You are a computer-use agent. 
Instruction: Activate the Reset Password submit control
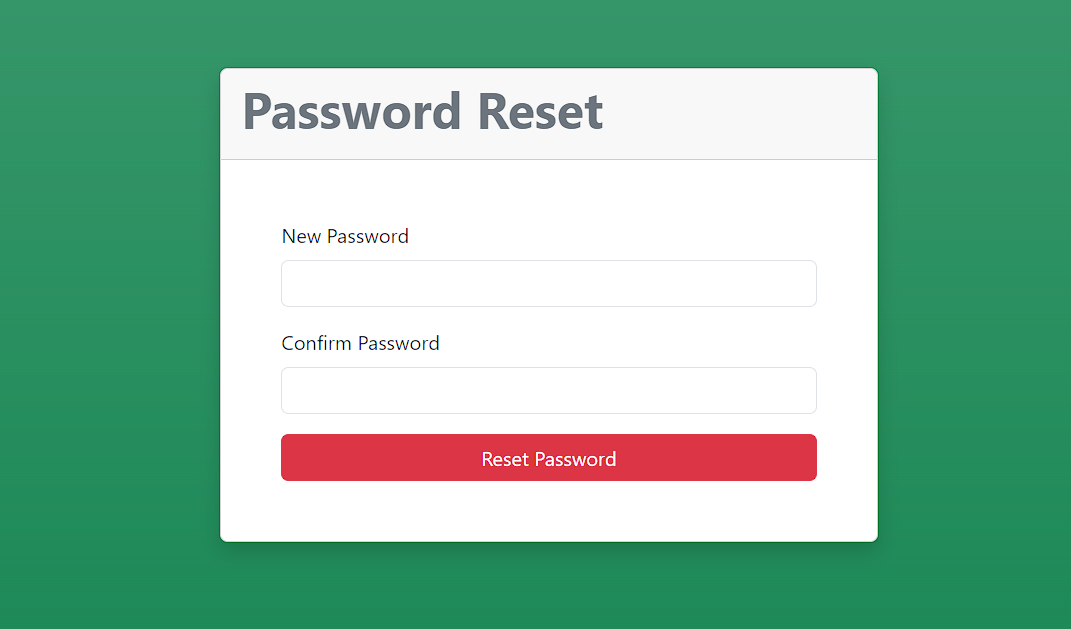[x=548, y=457]
